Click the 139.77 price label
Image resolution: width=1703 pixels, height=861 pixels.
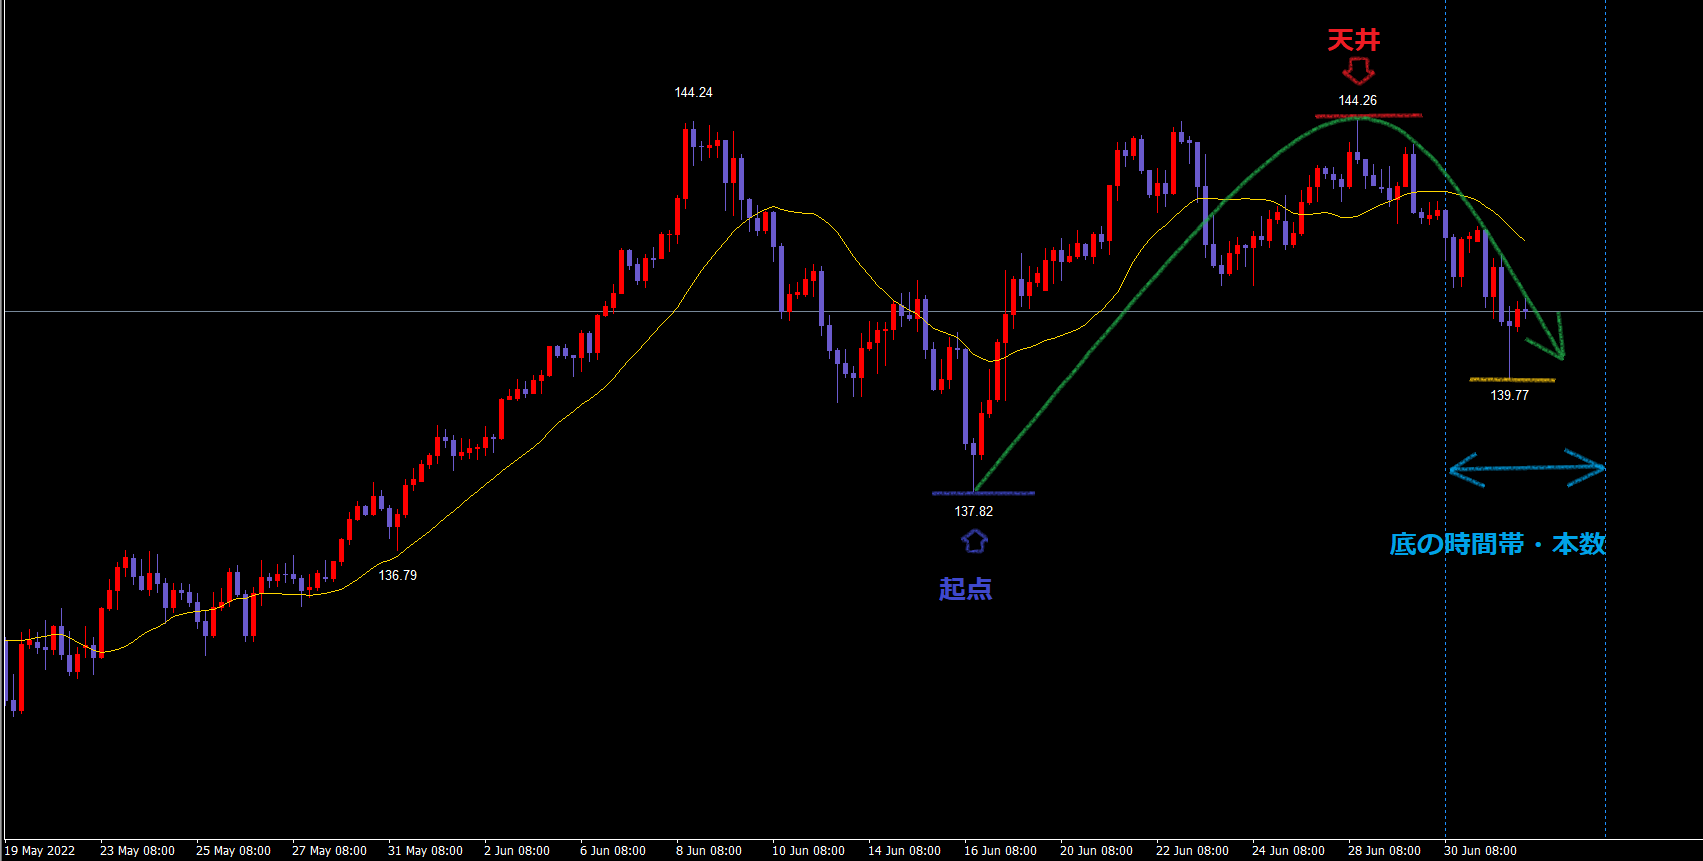tap(1509, 395)
